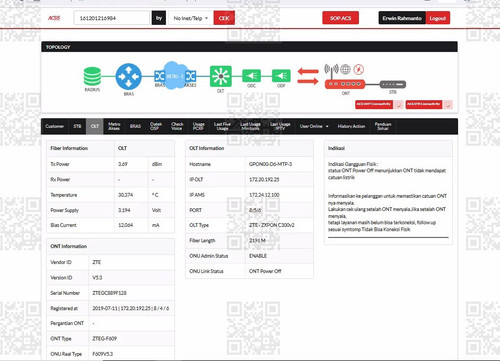Click the RADIUS database icon in topology
Viewport: 500px width, 361px height.
(92, 76)
